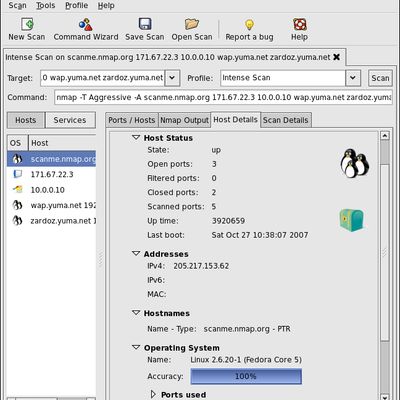Click the Linux penguin icon for scanme.nmap.org
Viewport: 400px width, 400px height.
tap(17, 159)
